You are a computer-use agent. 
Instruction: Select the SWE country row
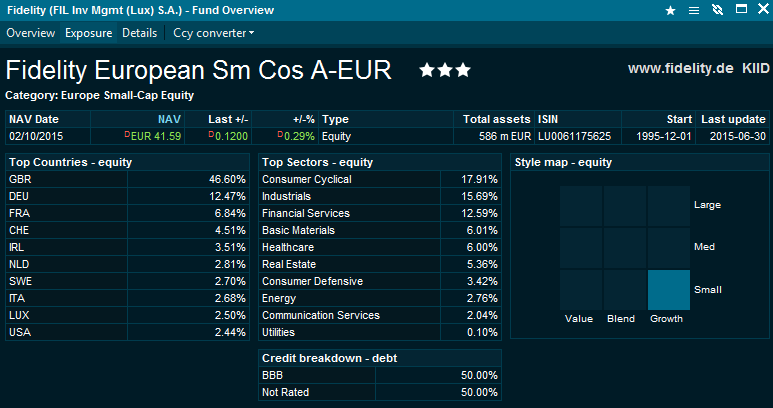tap(128, 281)
